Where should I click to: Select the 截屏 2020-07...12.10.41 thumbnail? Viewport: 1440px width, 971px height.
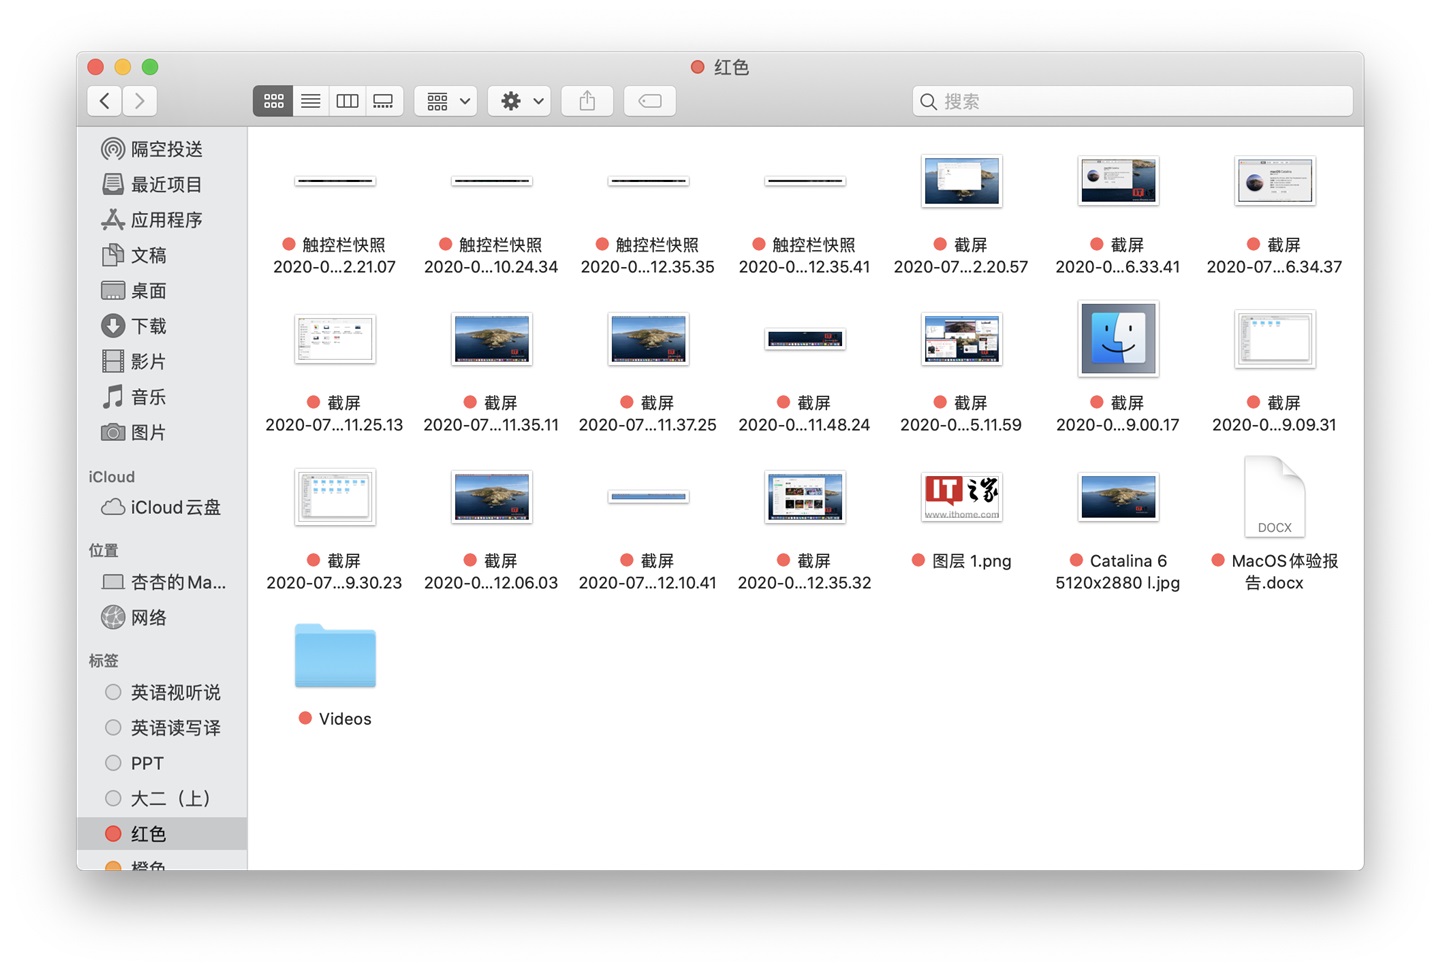tap(648, 497)
